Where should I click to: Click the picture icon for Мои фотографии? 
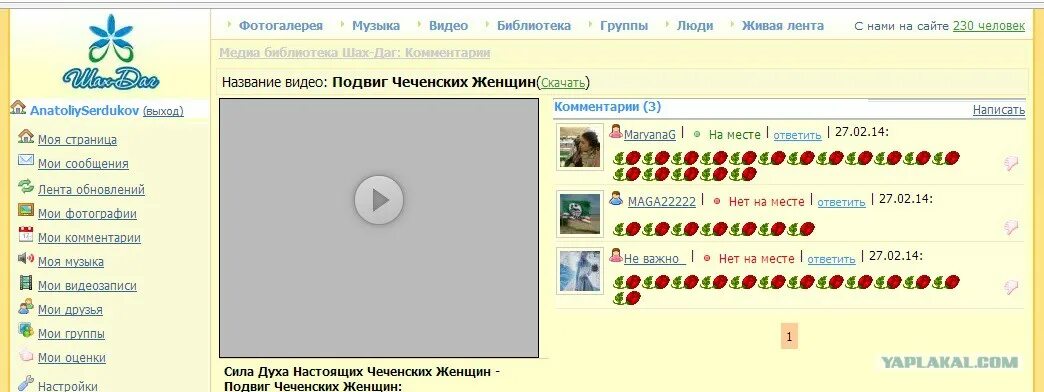26,211
